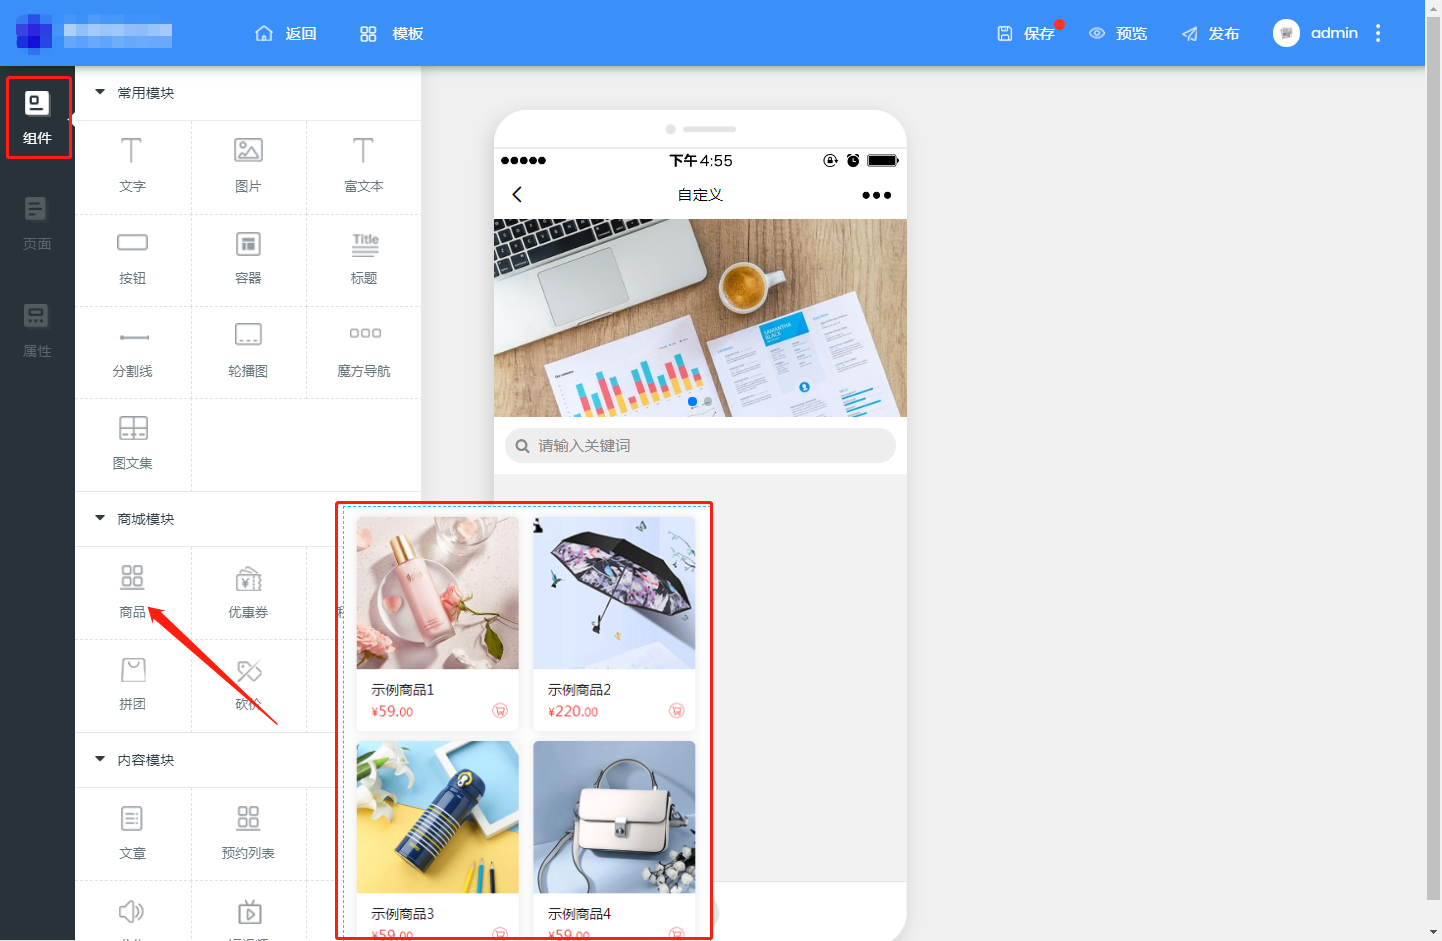Click the 保存 save button

(x=1026, y=33)
